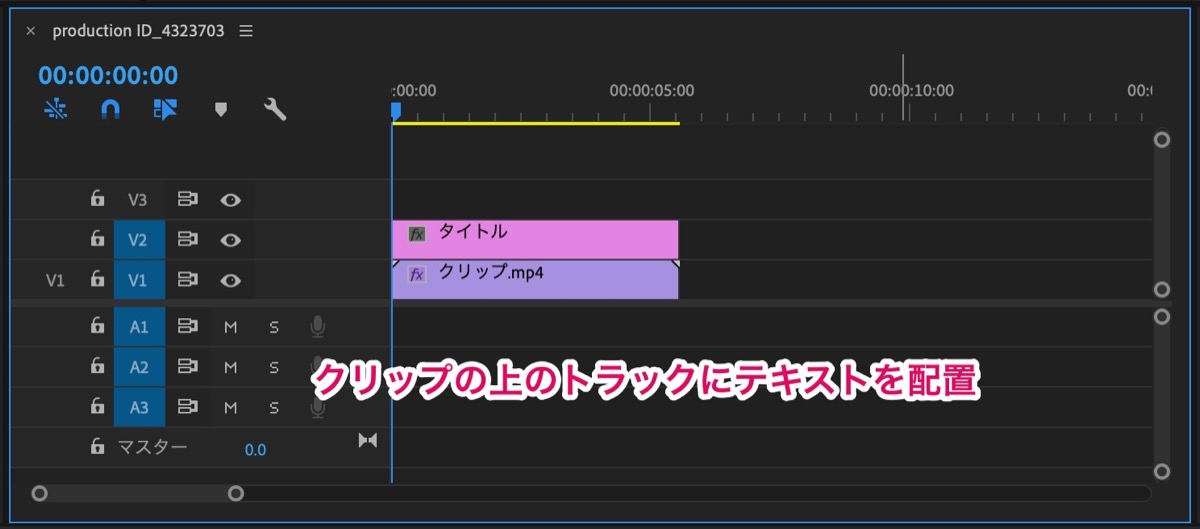Click top handle of video tracks scrollbar
The image size is (1200, 529).
(x=1161, y=140)
